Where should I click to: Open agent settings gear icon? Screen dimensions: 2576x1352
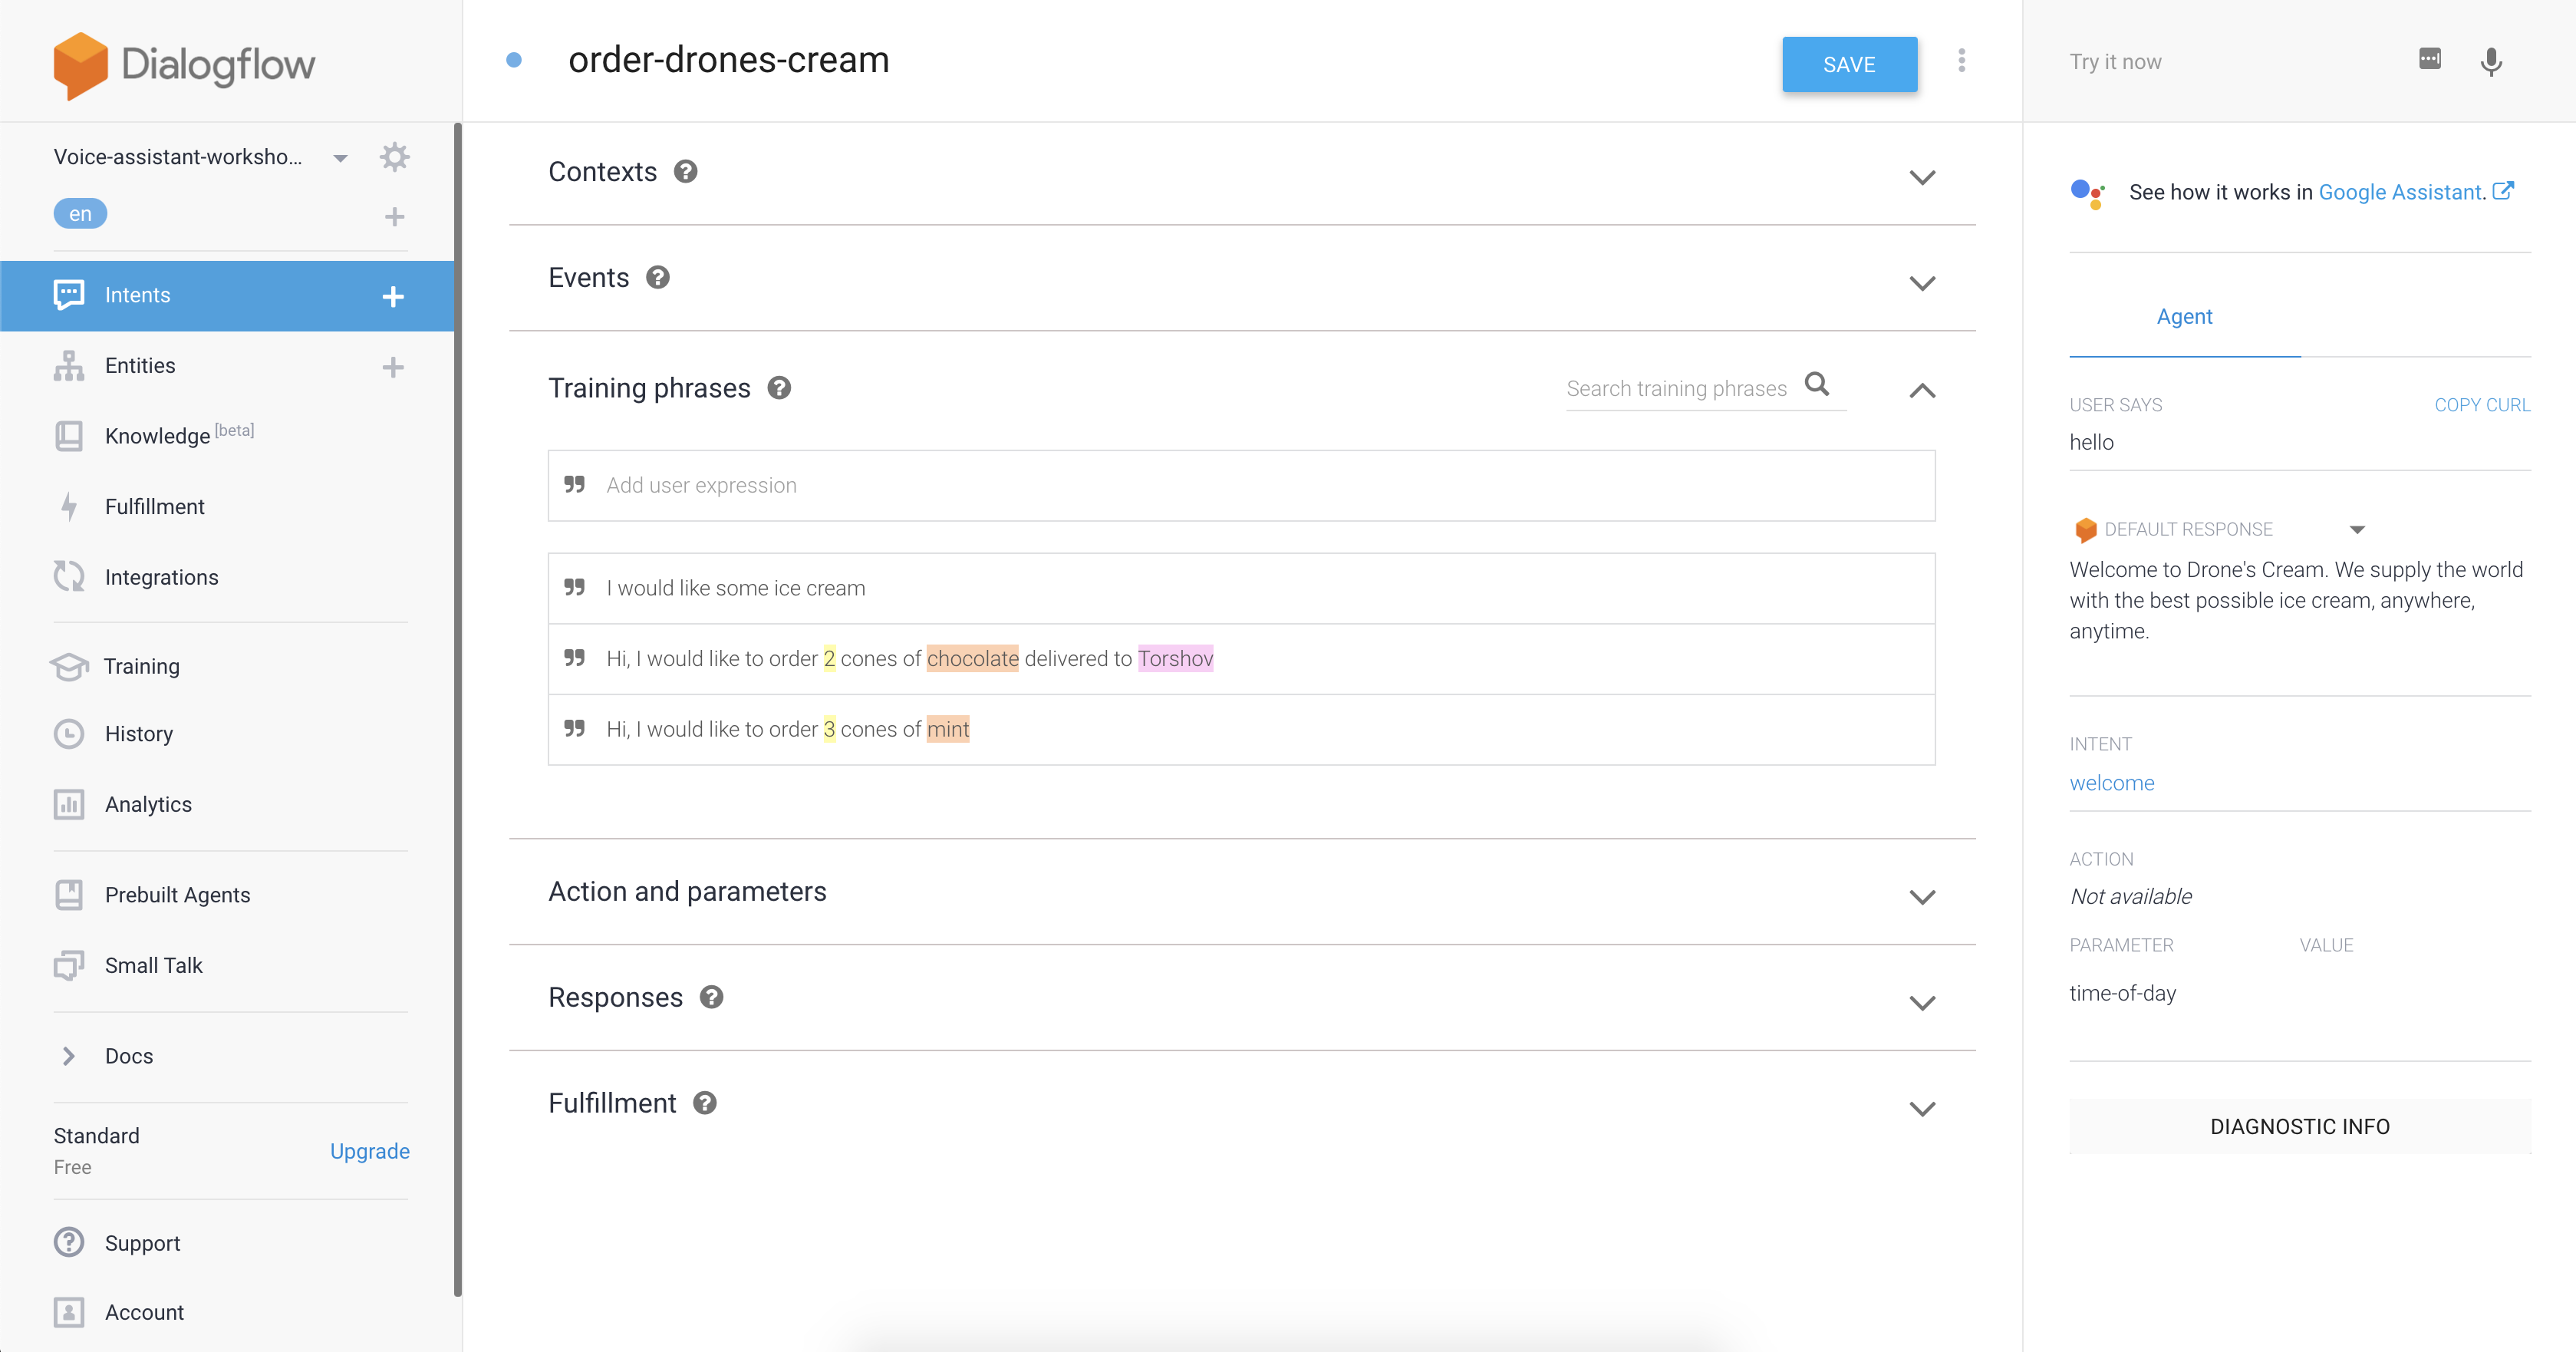pyautogui.click(x=394, y=157)
